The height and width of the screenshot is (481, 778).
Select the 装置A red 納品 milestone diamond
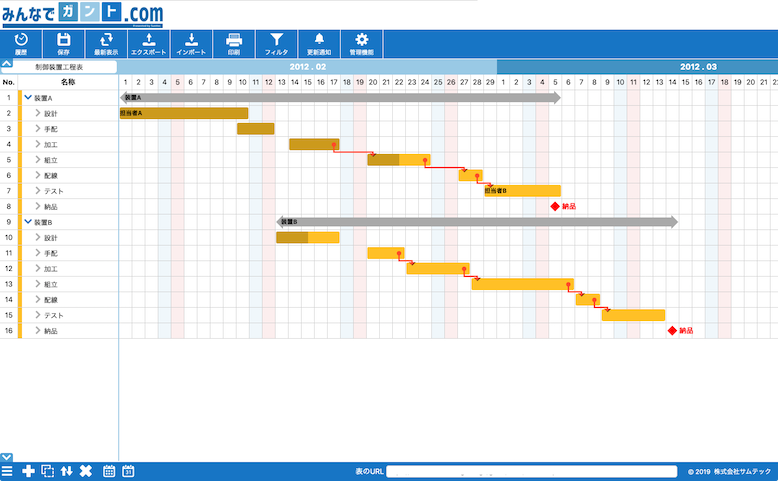(x=555, y=206)
